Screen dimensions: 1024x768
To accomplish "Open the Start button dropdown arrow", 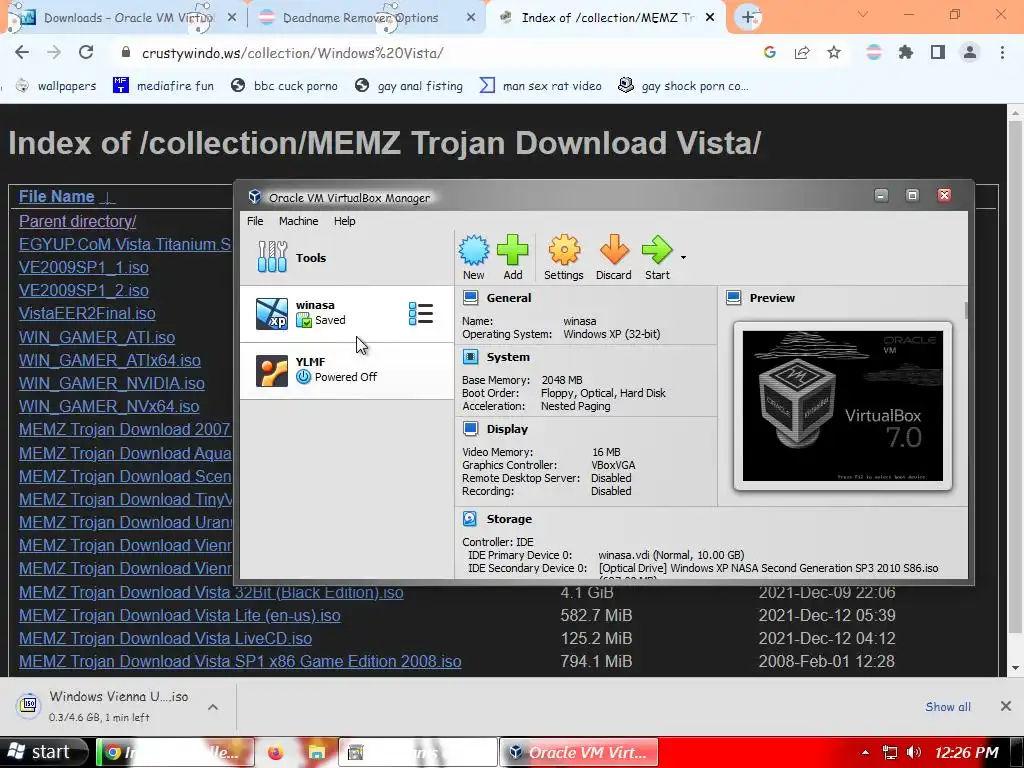I will (683, 257).
